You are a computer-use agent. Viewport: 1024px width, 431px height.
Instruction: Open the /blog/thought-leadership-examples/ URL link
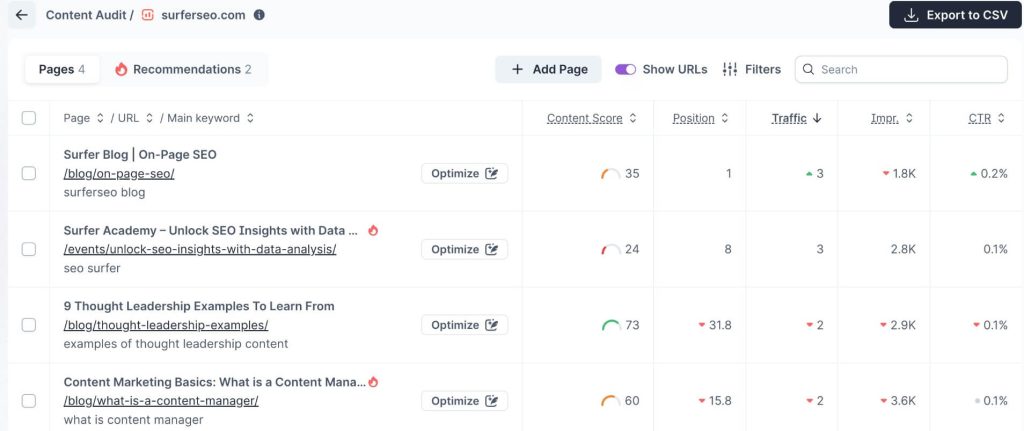click(x=165, y=325)
